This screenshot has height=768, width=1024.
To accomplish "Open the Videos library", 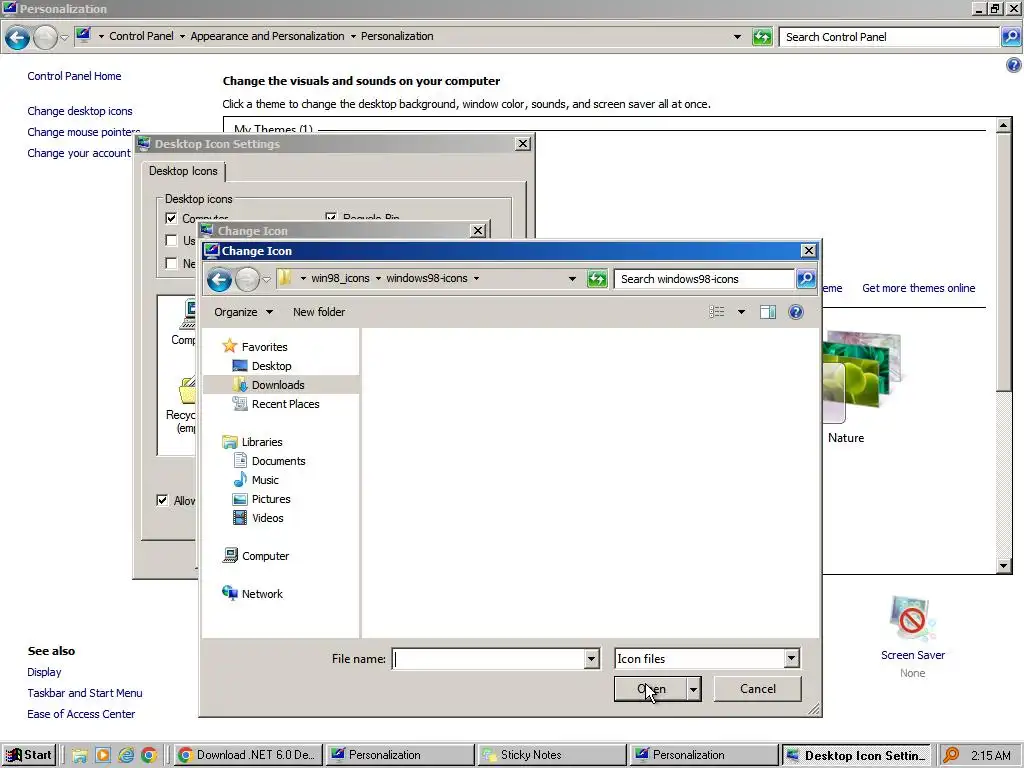I will [268, 517].
